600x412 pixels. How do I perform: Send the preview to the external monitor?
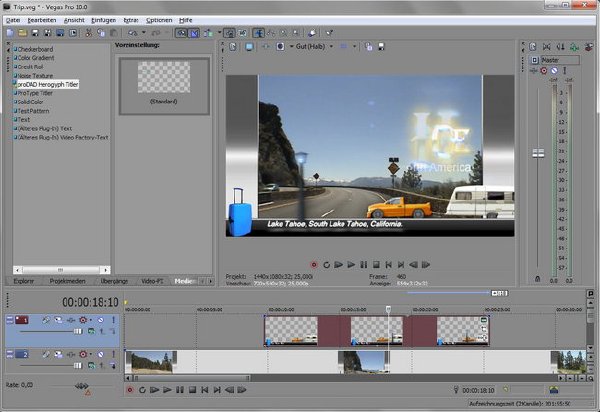(x=249, y=47)
